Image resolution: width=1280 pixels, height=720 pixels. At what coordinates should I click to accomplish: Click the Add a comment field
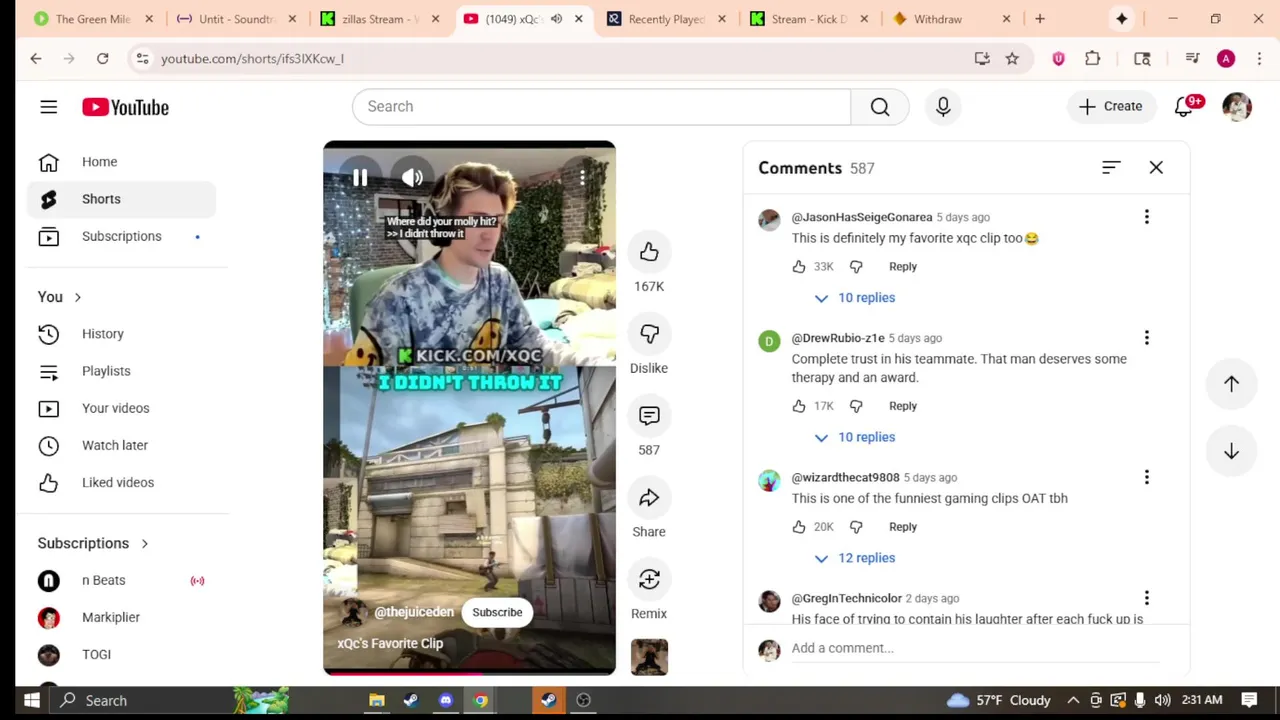[x=975, y=648]
